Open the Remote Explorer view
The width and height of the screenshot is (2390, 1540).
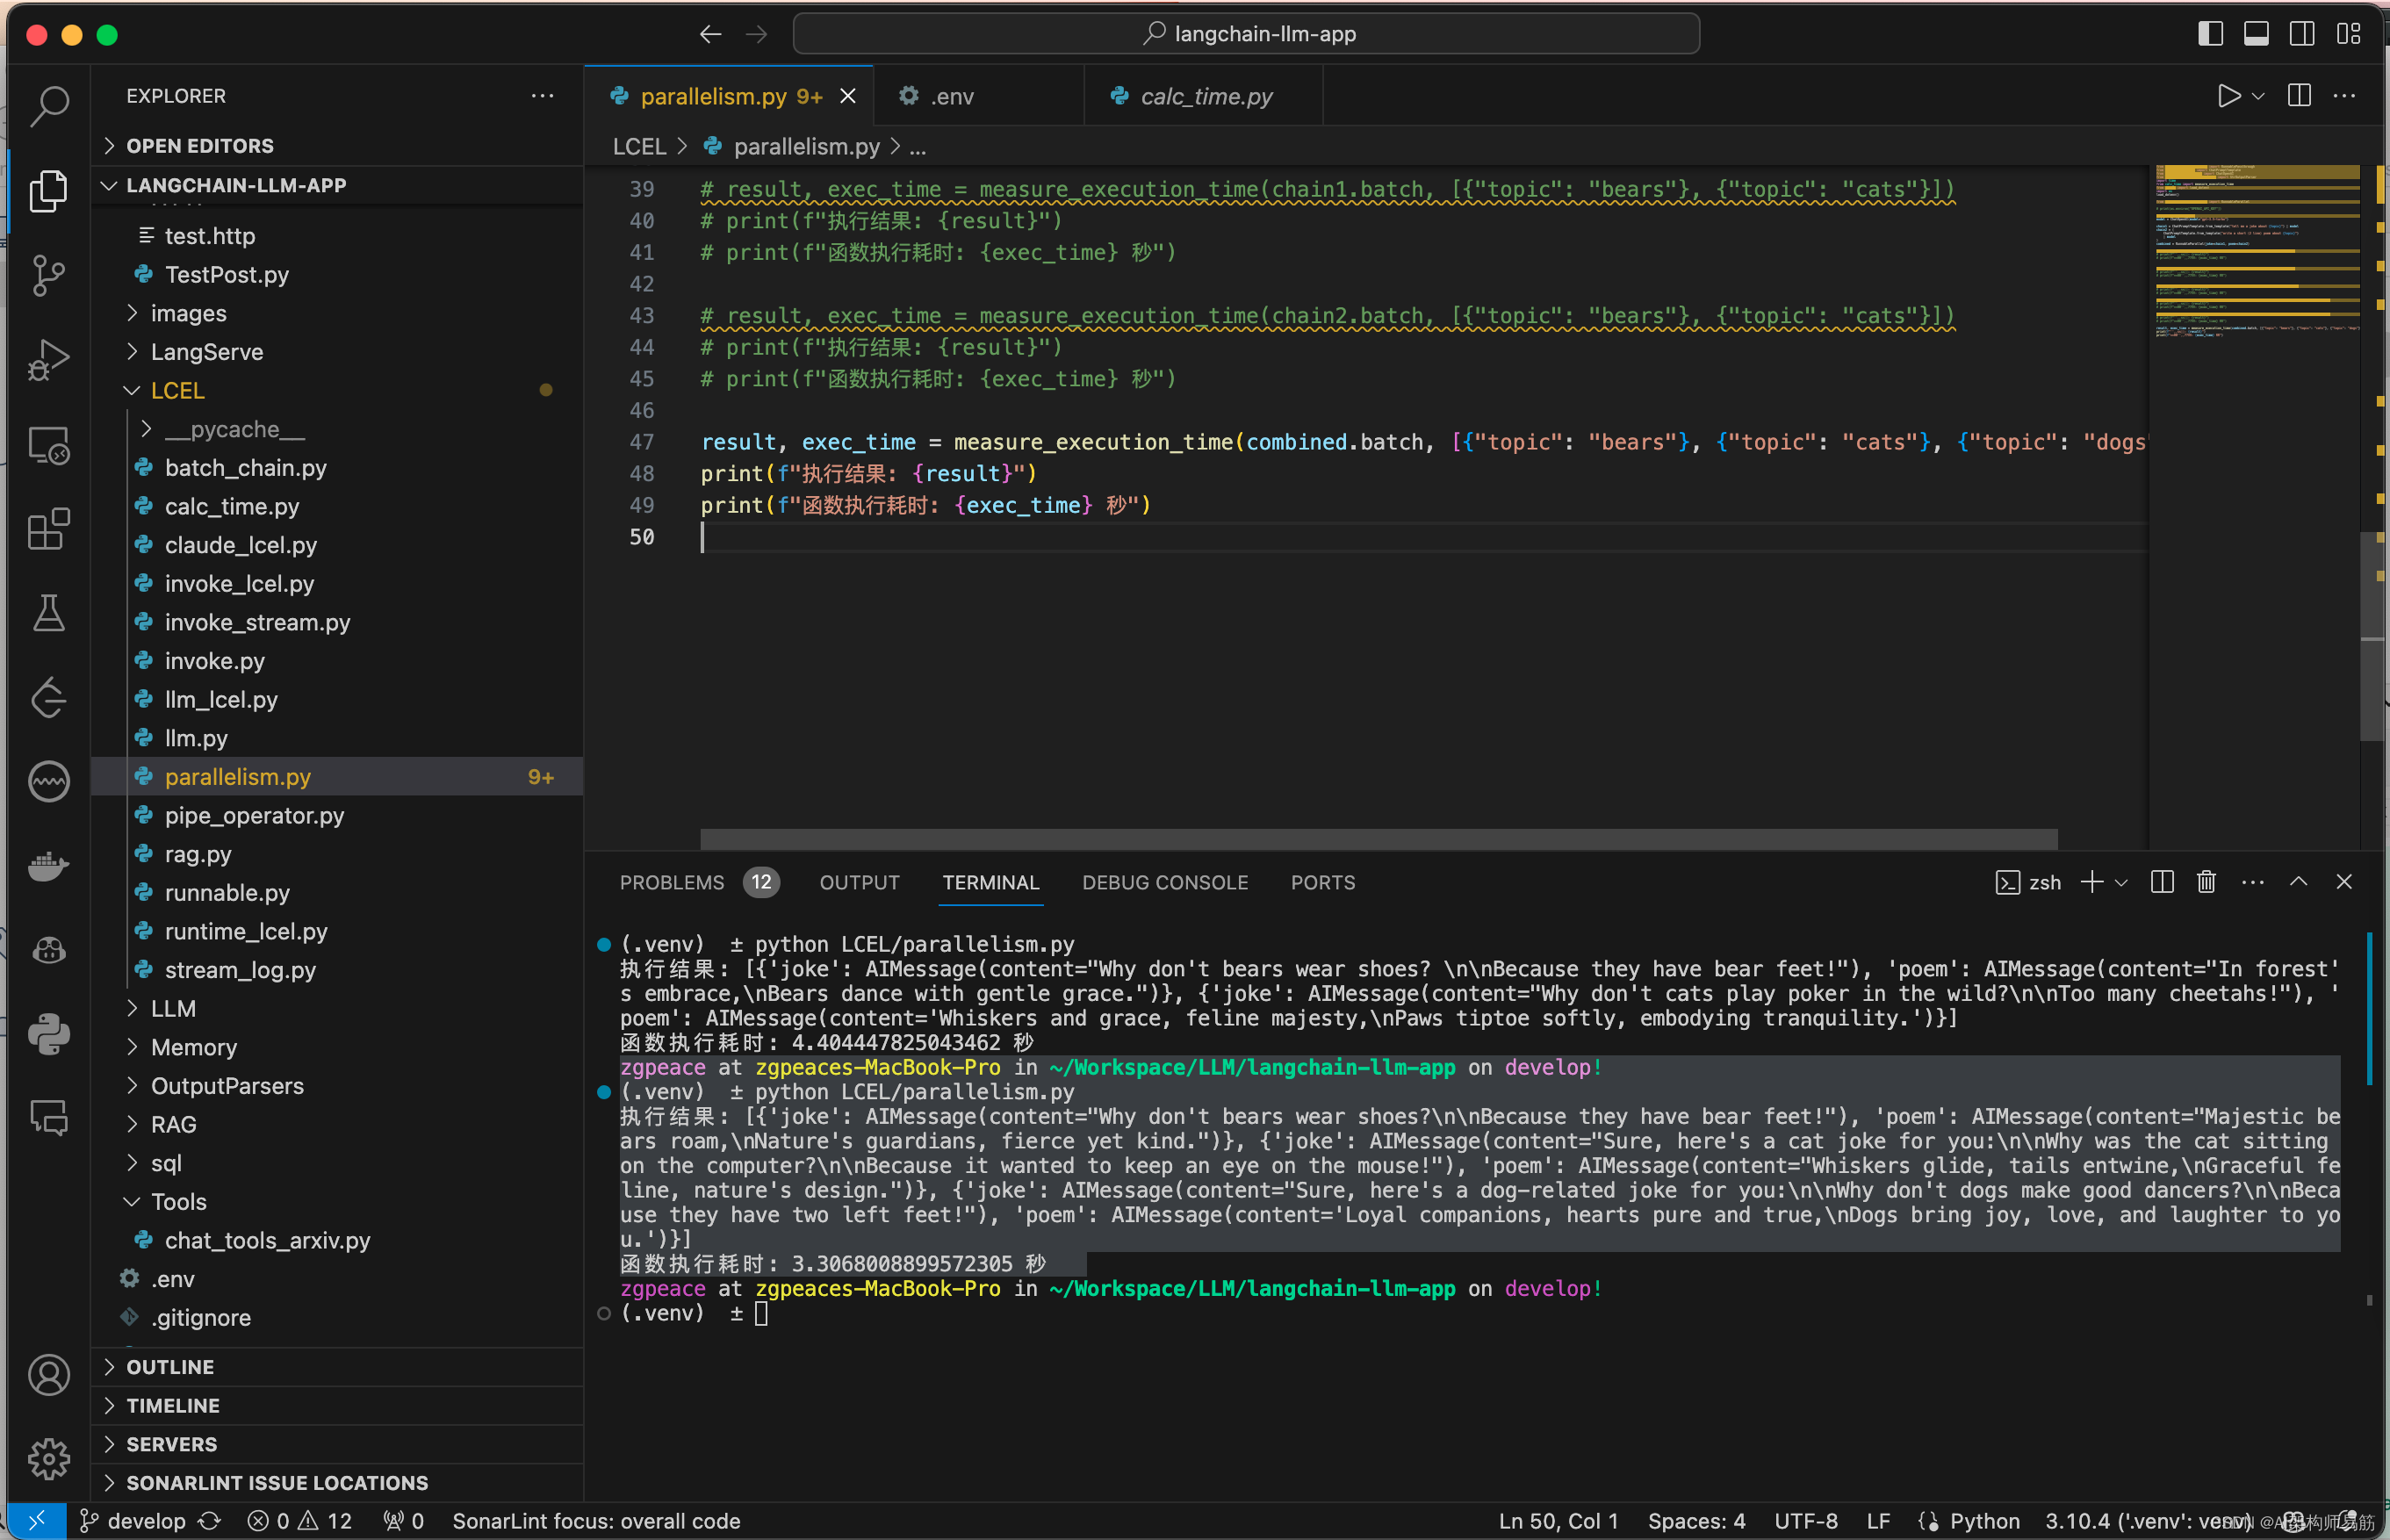tap(49, 445)
